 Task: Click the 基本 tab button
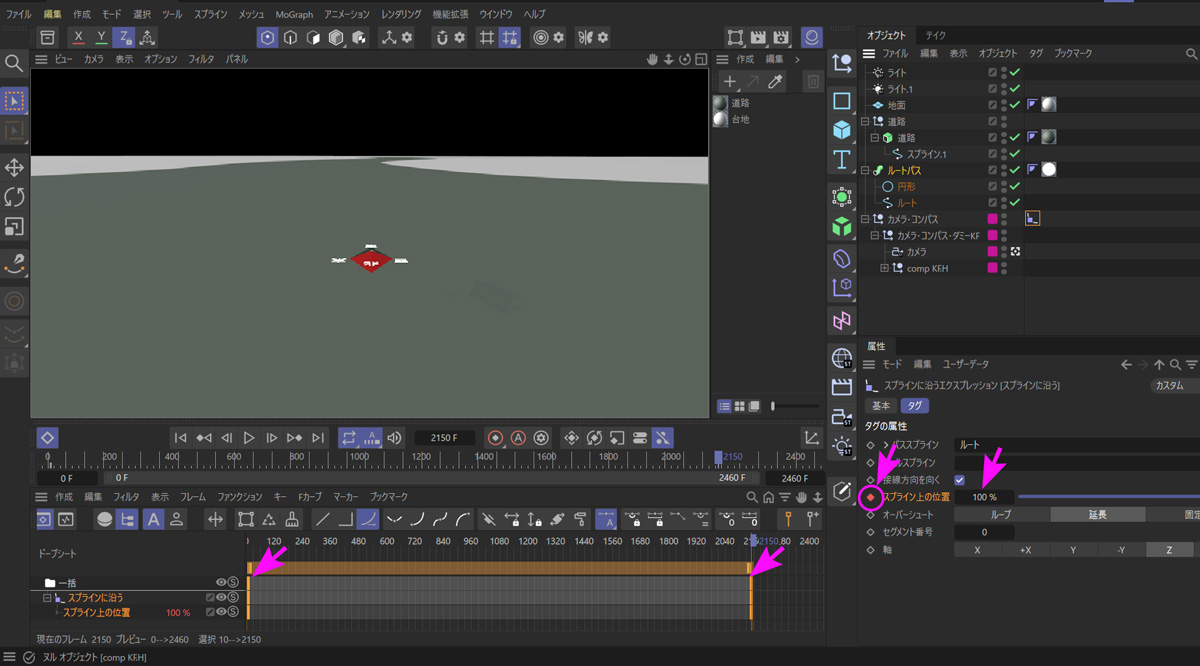pos(881,406)
